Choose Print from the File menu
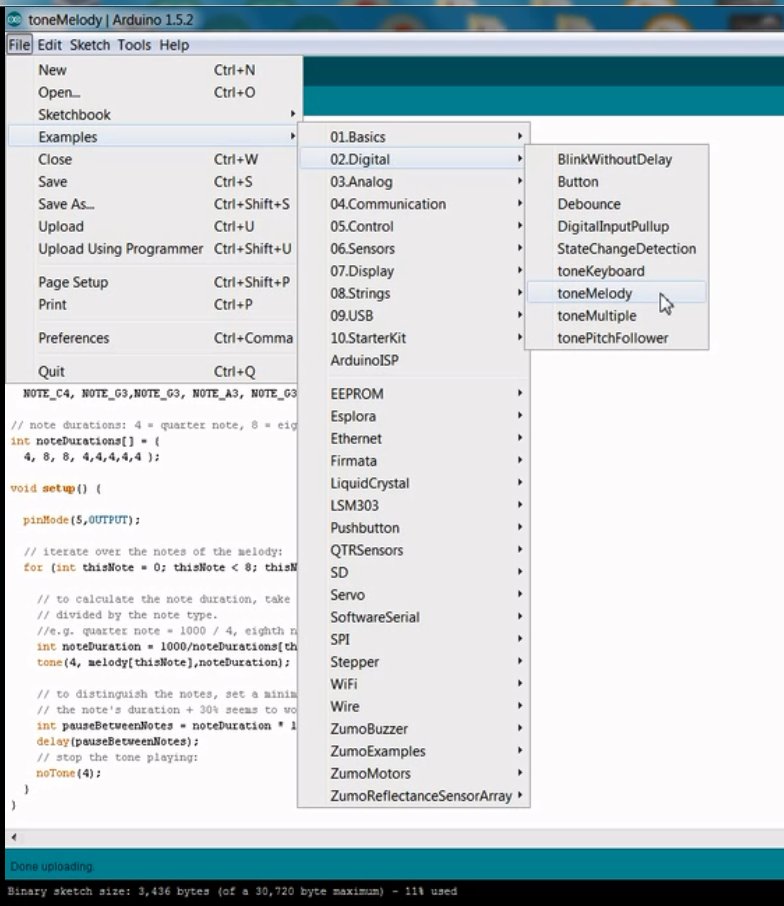The height and width of the screenshot is (906, 784). pos(154,305)
